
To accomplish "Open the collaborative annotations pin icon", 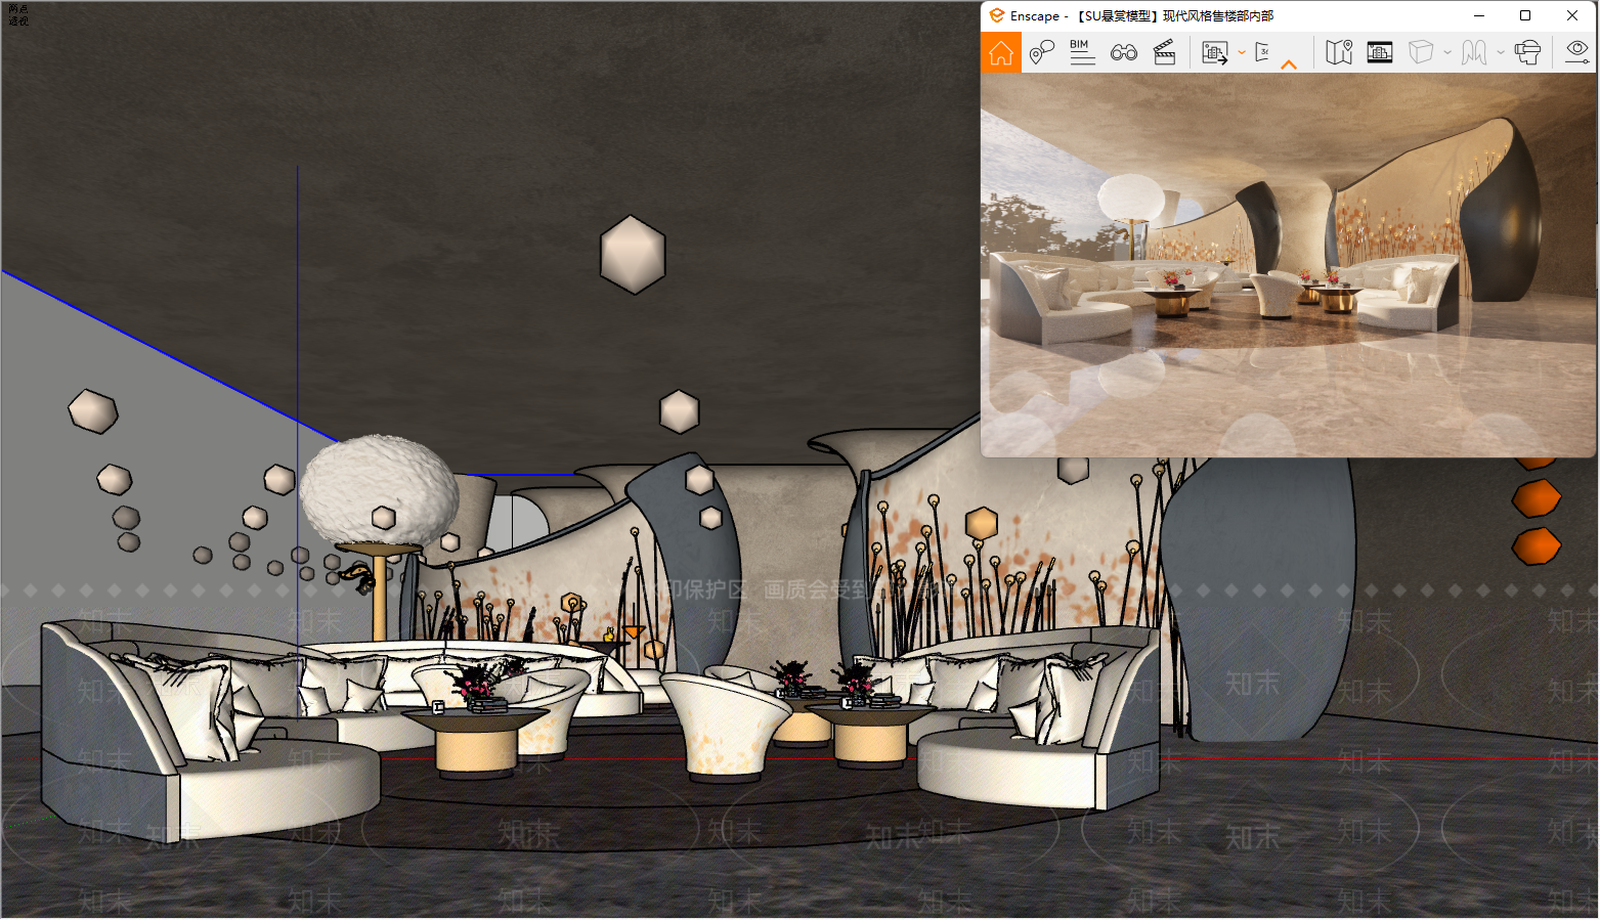I will coord(1041,52).
